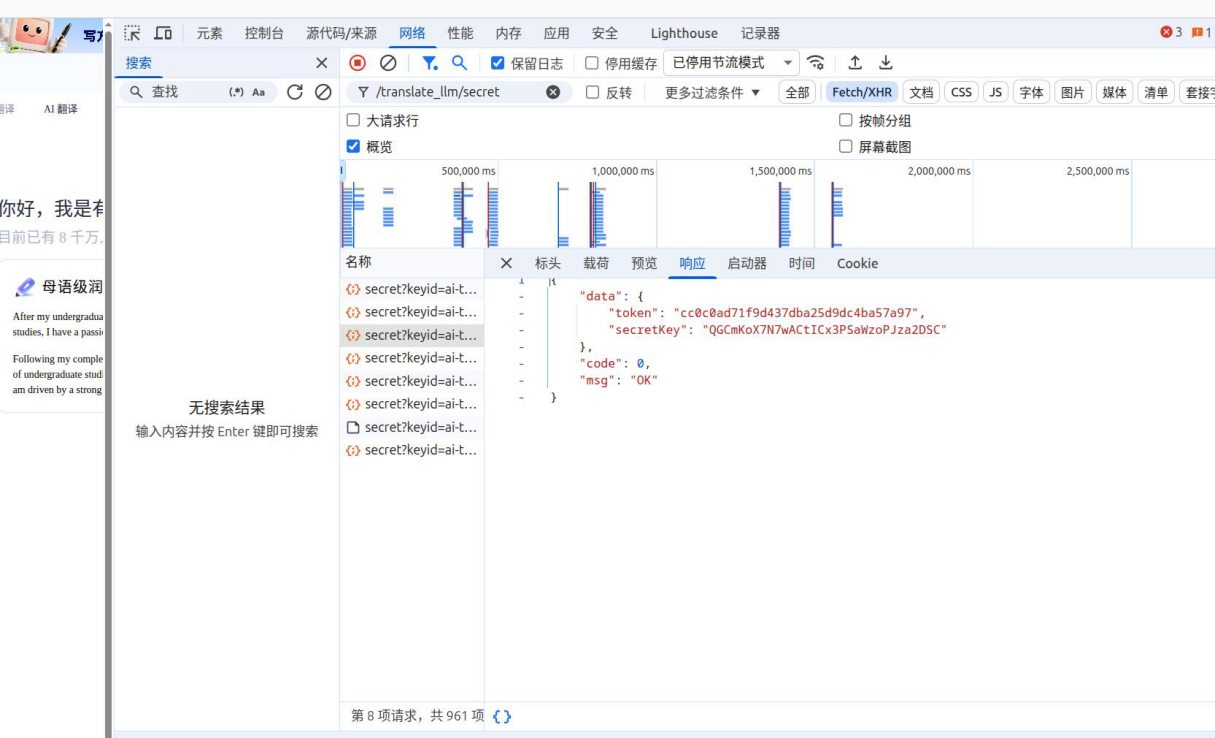
Task: Toggle regular expression search option
Action: (x=236, y=92)
